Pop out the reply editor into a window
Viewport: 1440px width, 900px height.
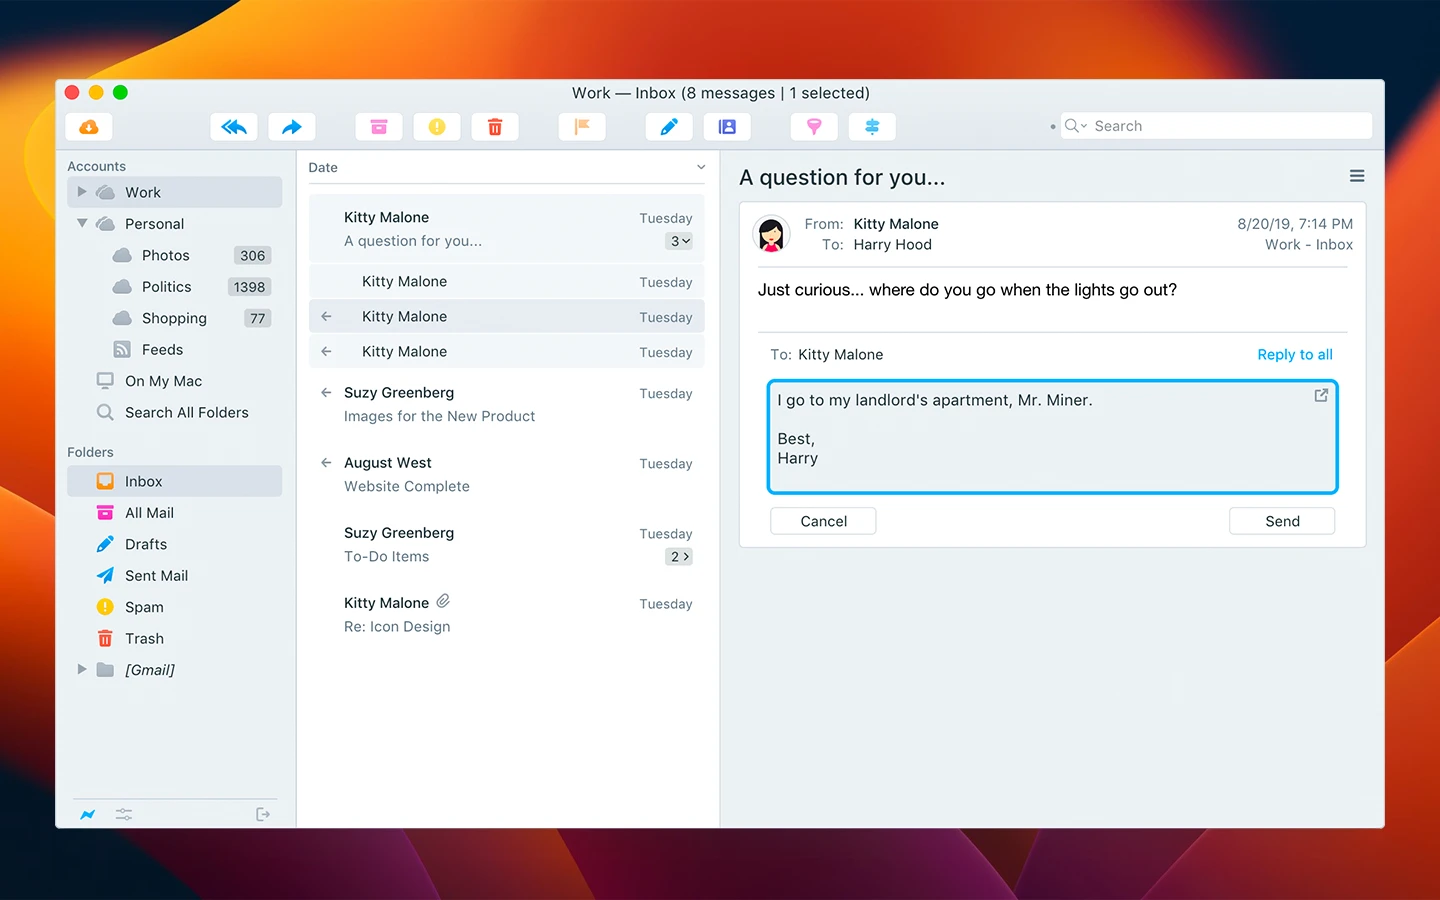coord(1320,395)
